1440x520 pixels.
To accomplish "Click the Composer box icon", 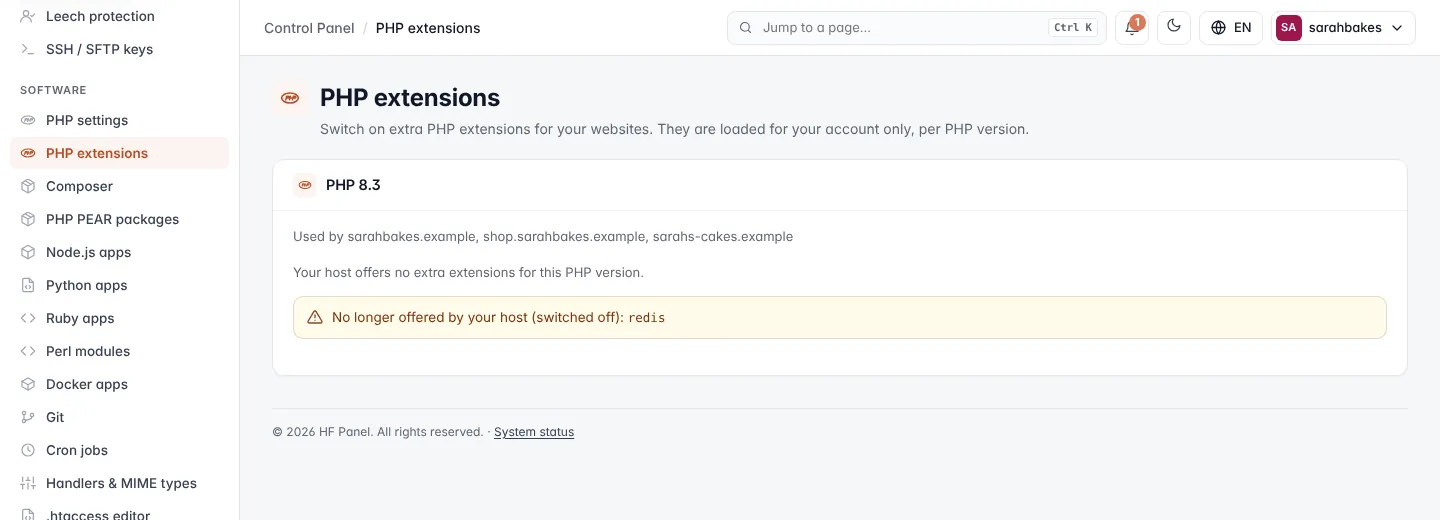I will click(28, 186).
